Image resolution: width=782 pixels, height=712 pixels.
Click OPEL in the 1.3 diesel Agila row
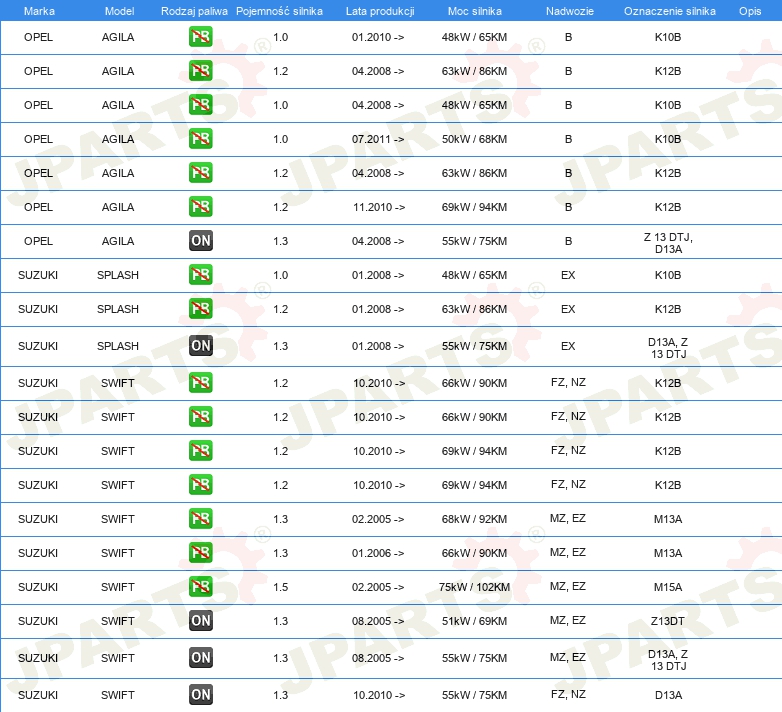pyautogui.click(x=38, y=241)
